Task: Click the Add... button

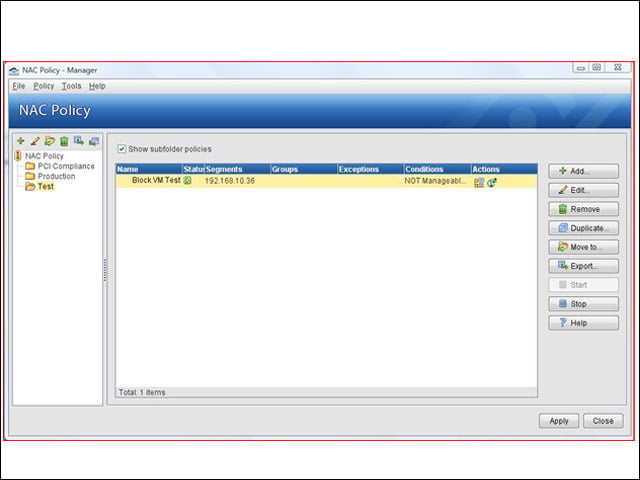Action: [x=583, y=171]
